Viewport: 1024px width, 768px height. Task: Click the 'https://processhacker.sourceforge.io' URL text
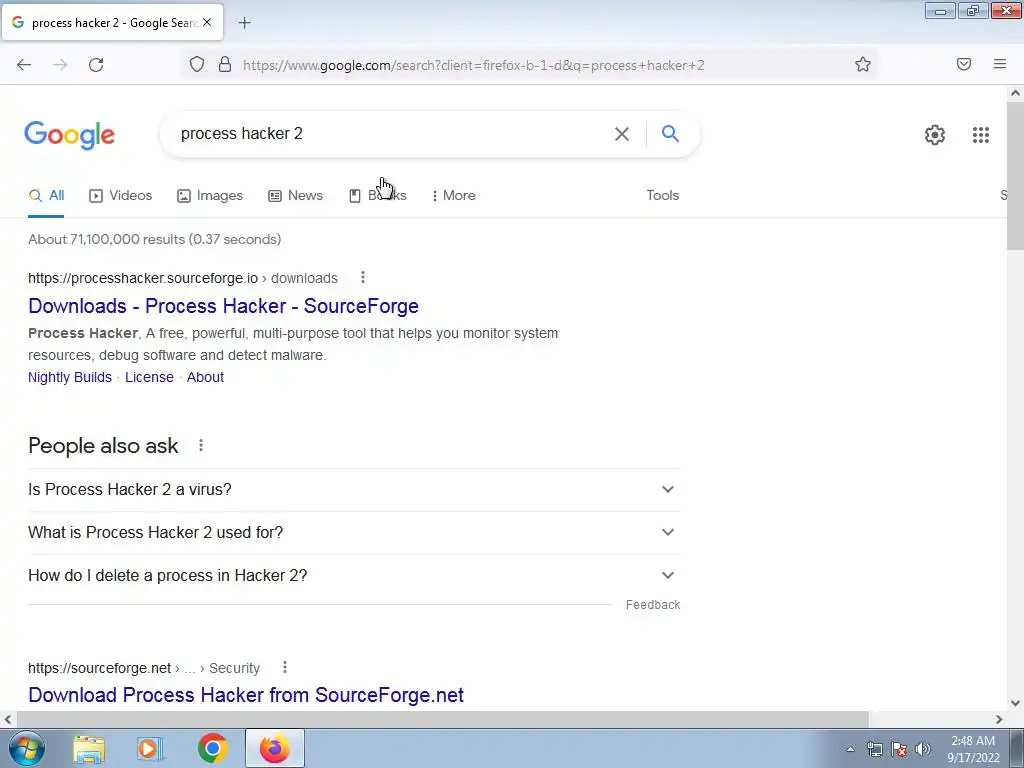pyautogui.click(x=143, y=278)
